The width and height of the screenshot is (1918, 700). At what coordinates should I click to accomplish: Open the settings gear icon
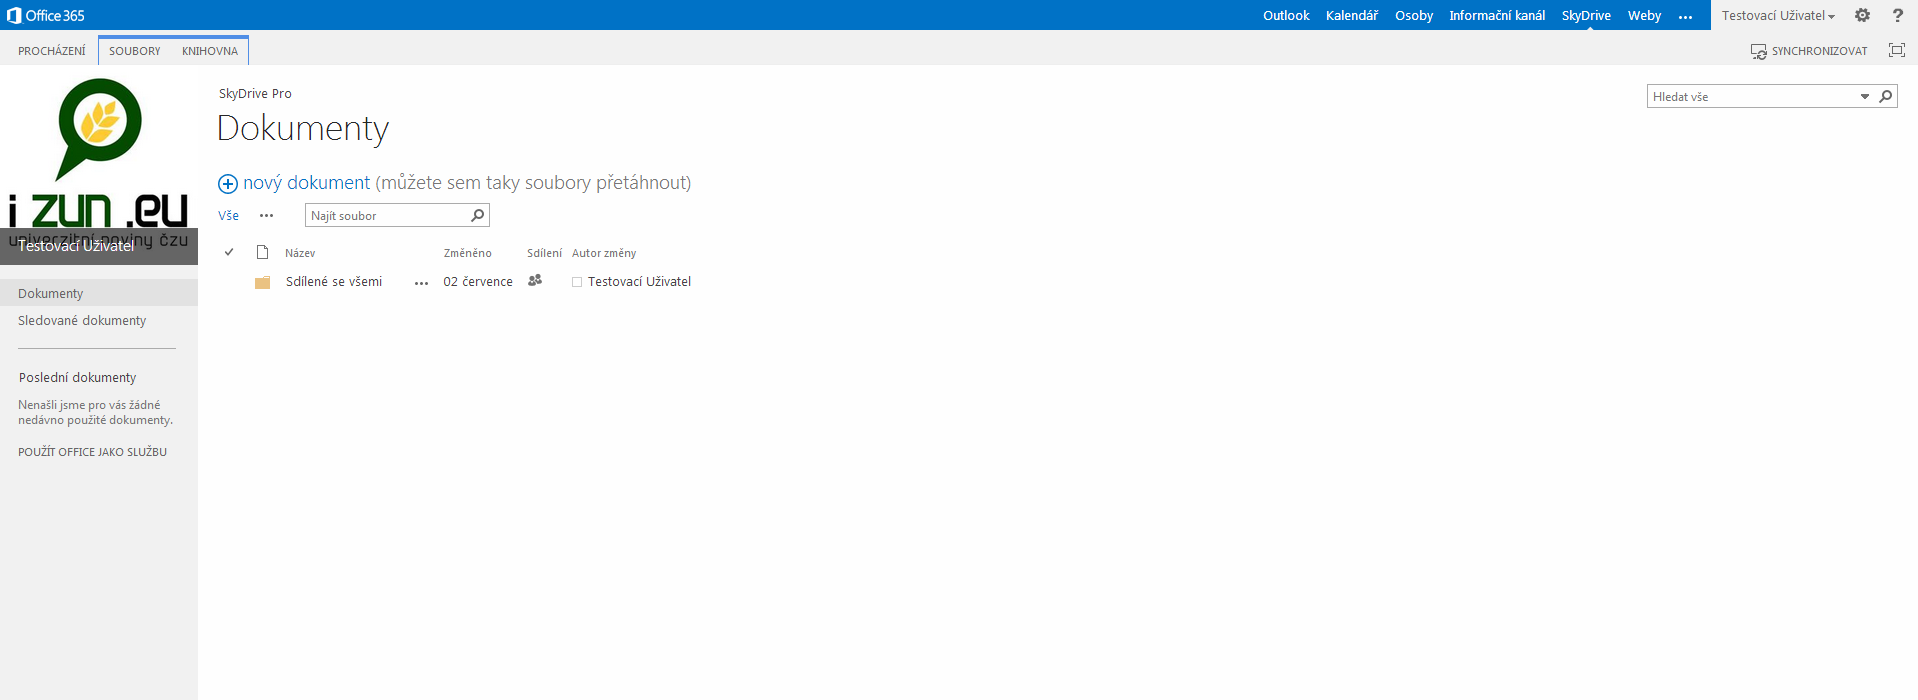point(1862,15)
